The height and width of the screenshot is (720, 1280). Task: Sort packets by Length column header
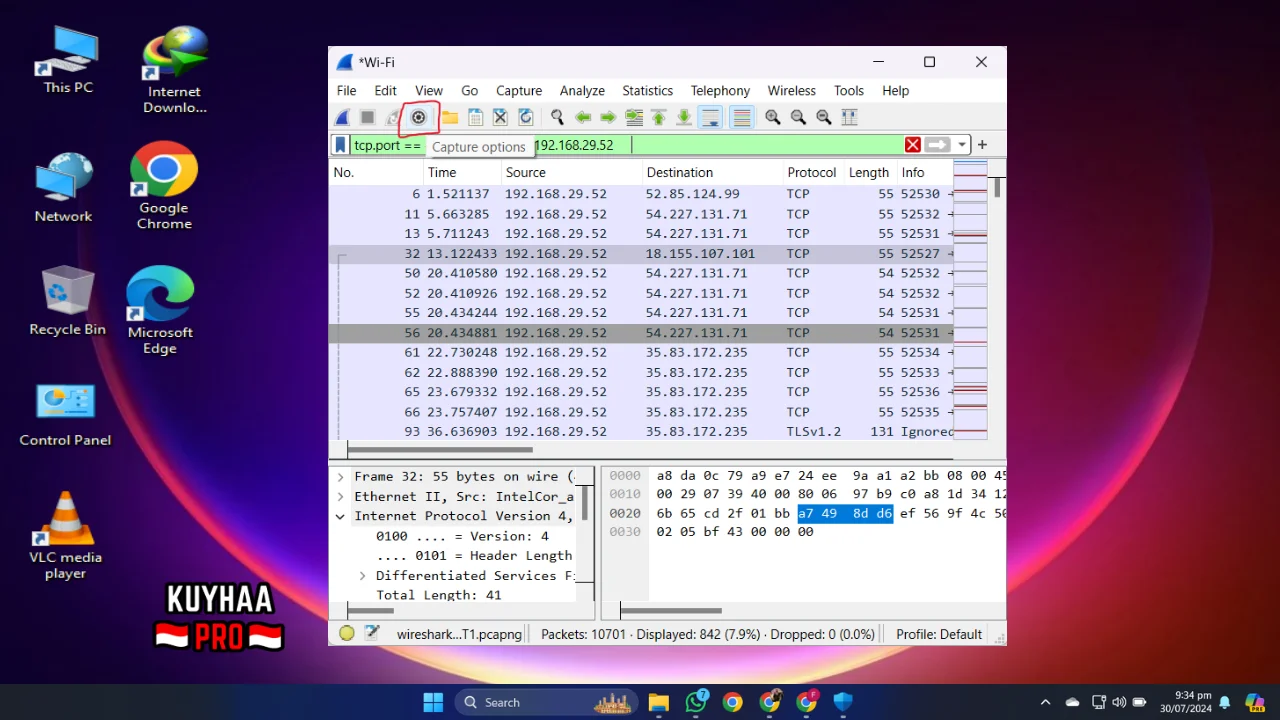pos(869,172)
